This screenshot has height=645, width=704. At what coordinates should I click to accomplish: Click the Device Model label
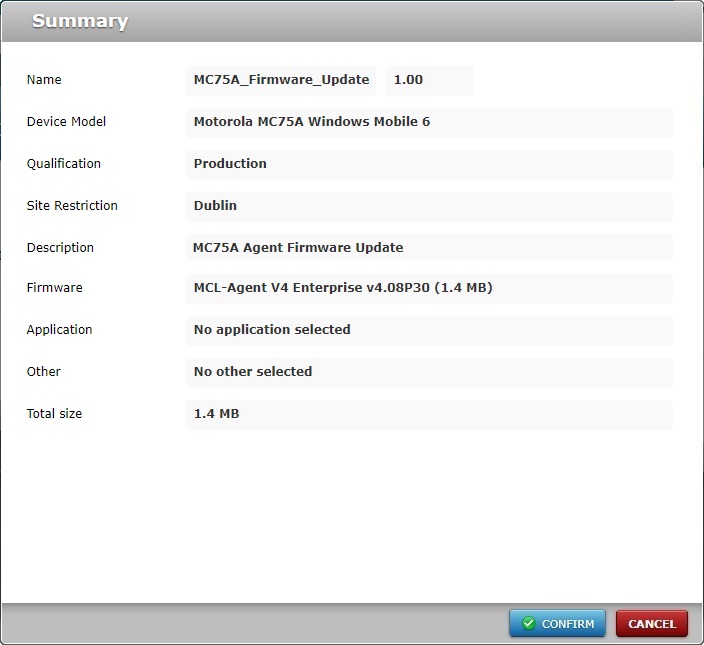(x=66, y=122)
